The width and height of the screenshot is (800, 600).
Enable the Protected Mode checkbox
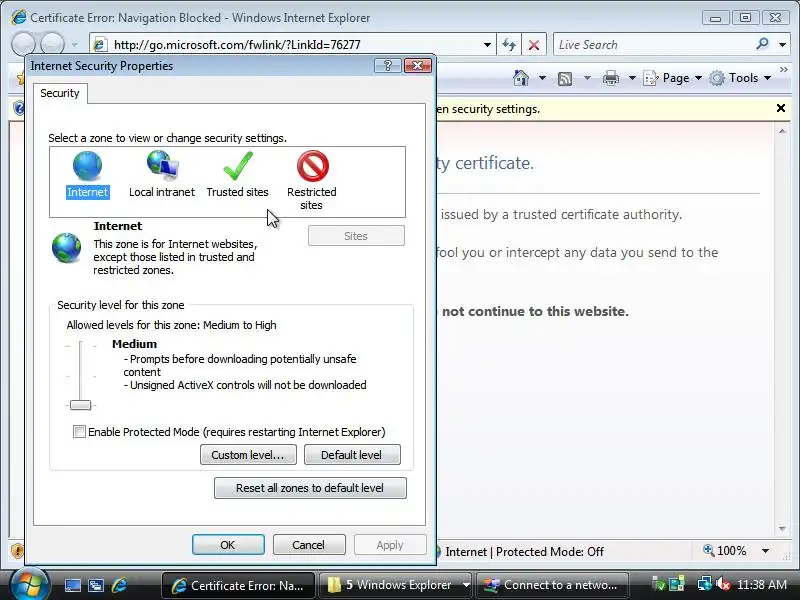click(x=79, y=432)
